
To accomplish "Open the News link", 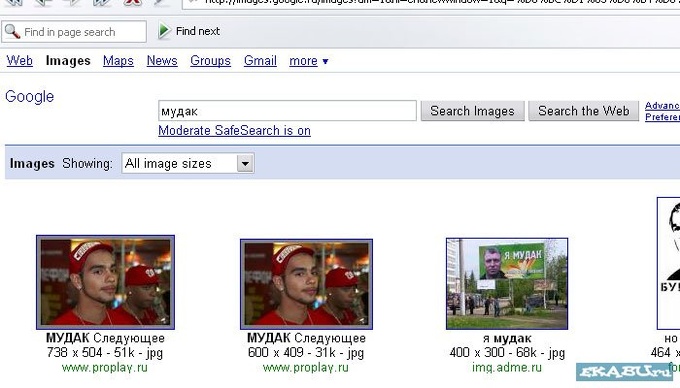I will coord(162,61).
